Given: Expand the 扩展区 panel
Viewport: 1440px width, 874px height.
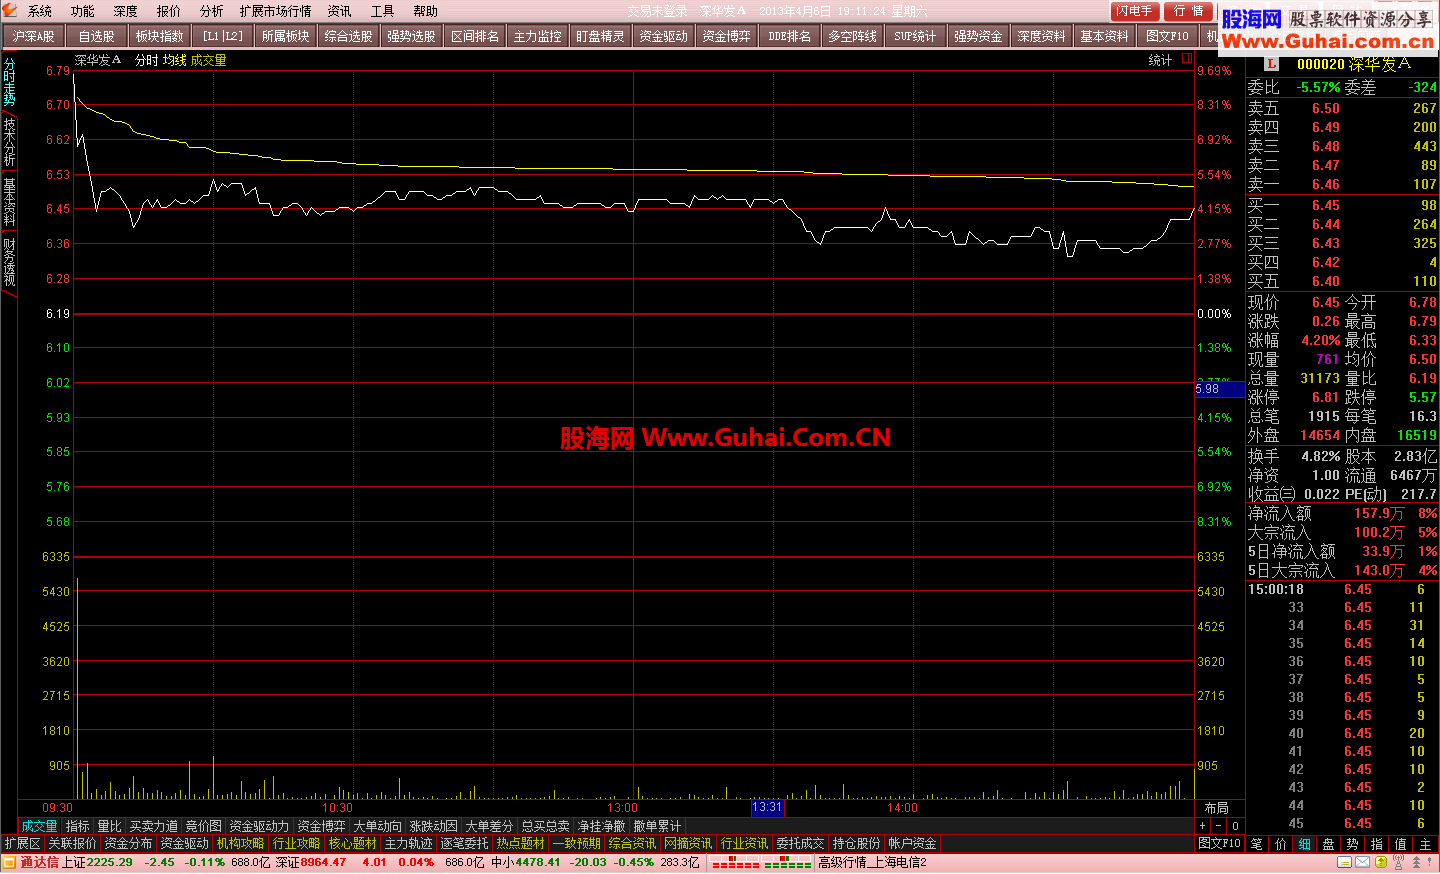Looking at the screenshot, I should click(22, 844).
